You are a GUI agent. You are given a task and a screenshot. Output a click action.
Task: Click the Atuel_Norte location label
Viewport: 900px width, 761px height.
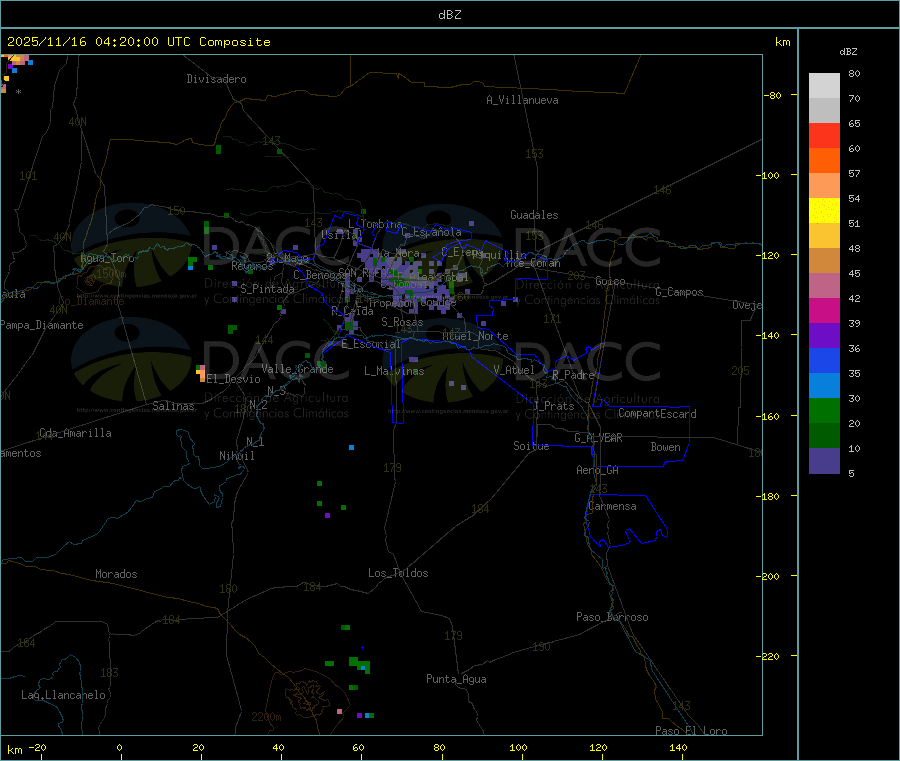point(475,336)
